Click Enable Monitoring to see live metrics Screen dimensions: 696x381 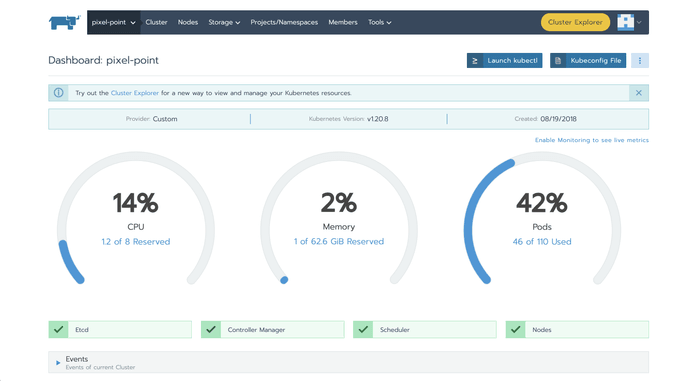[x=592, y=140]
